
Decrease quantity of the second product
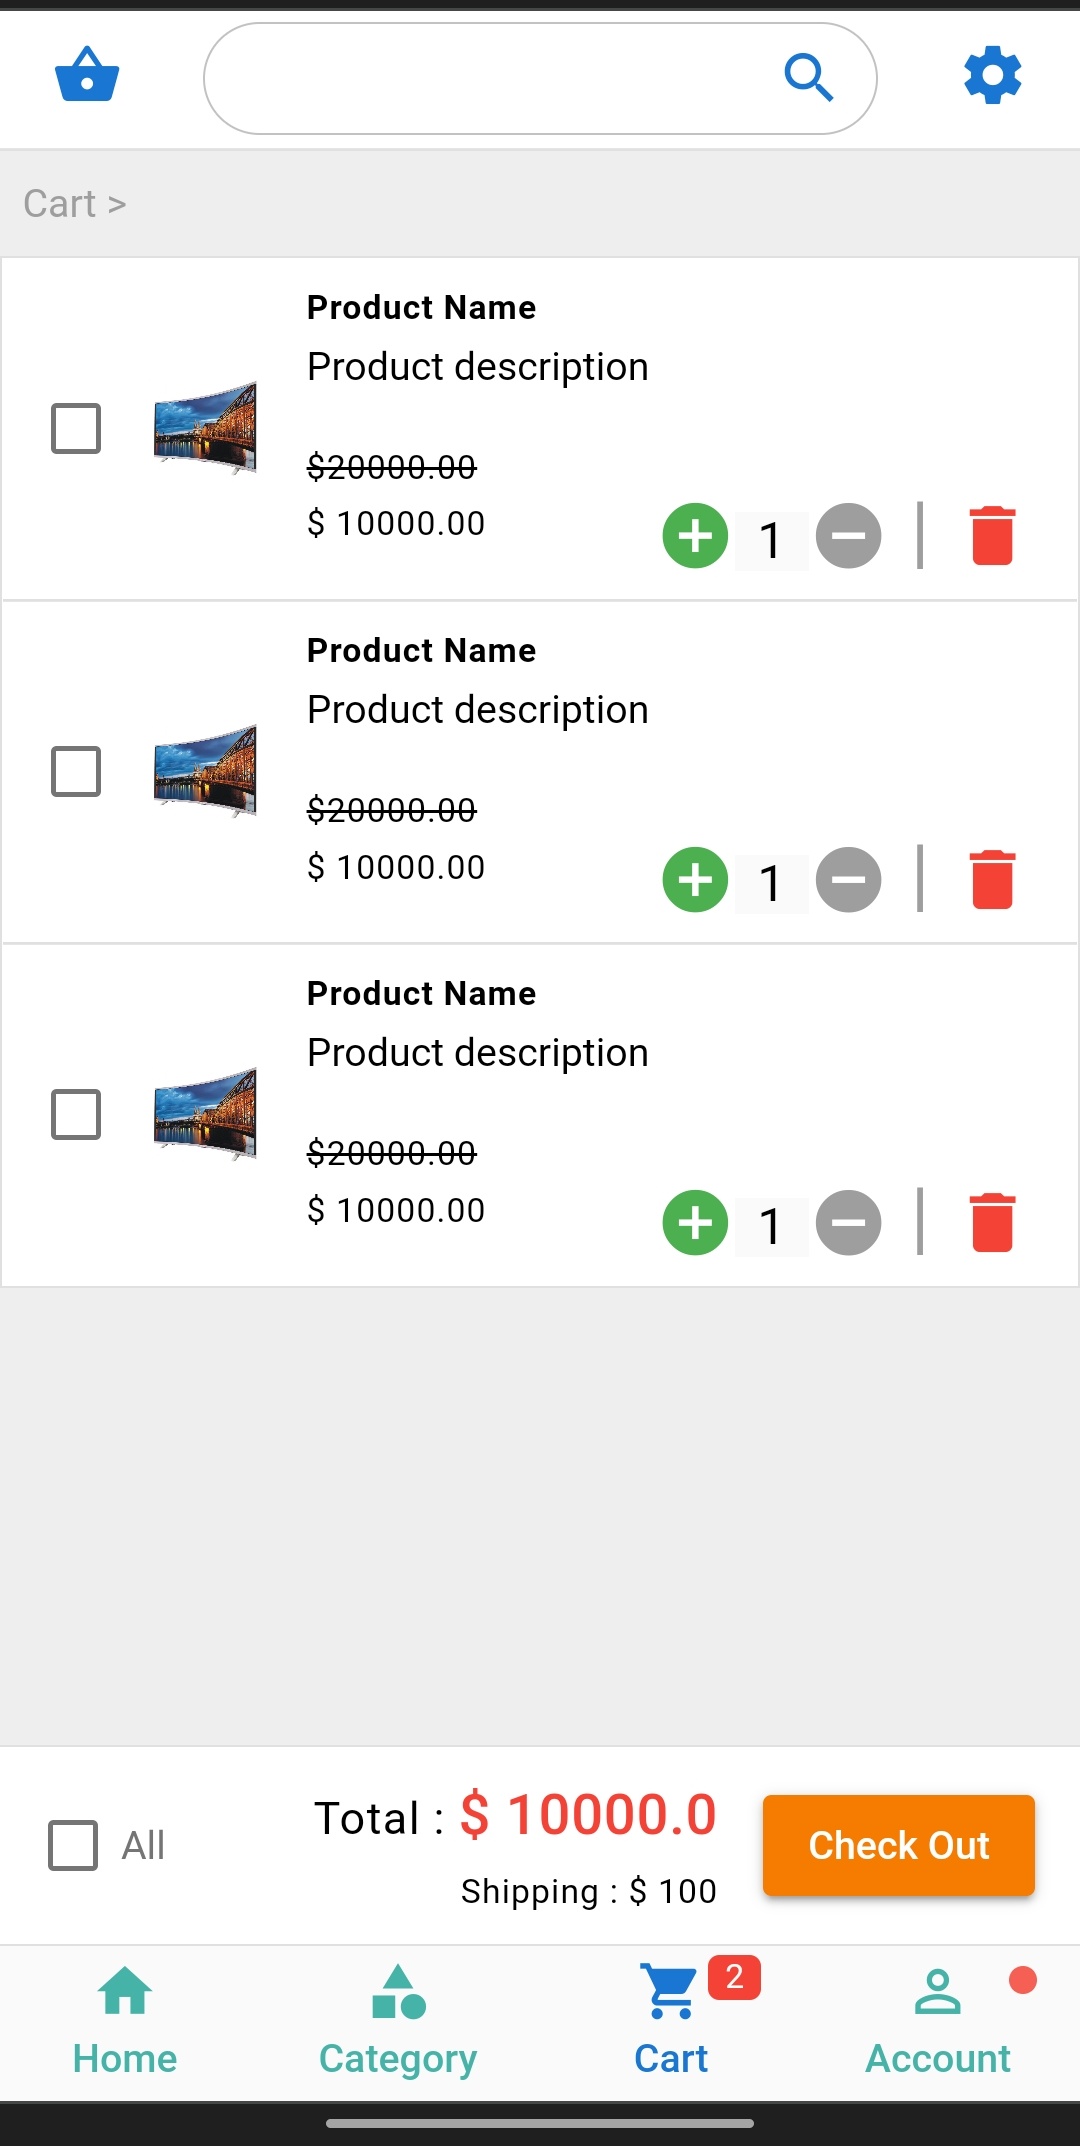tap(848, 880)
